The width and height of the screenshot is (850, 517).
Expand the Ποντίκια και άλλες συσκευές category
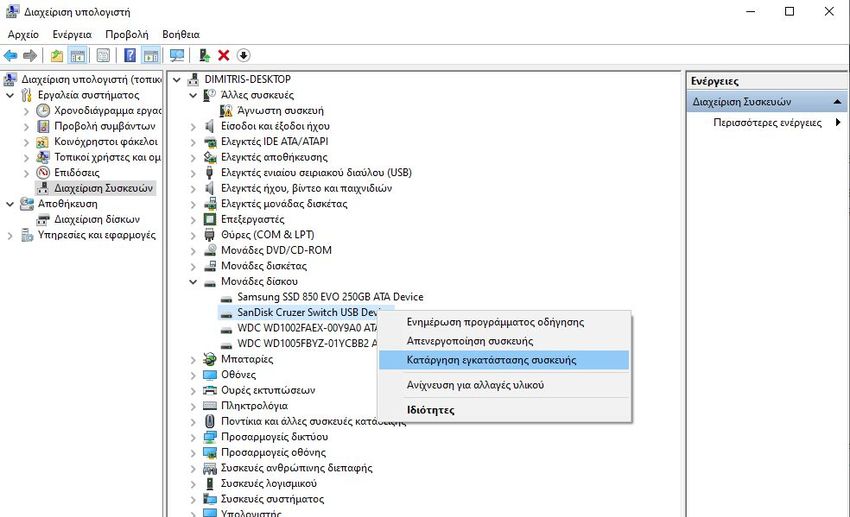(193, 421)
